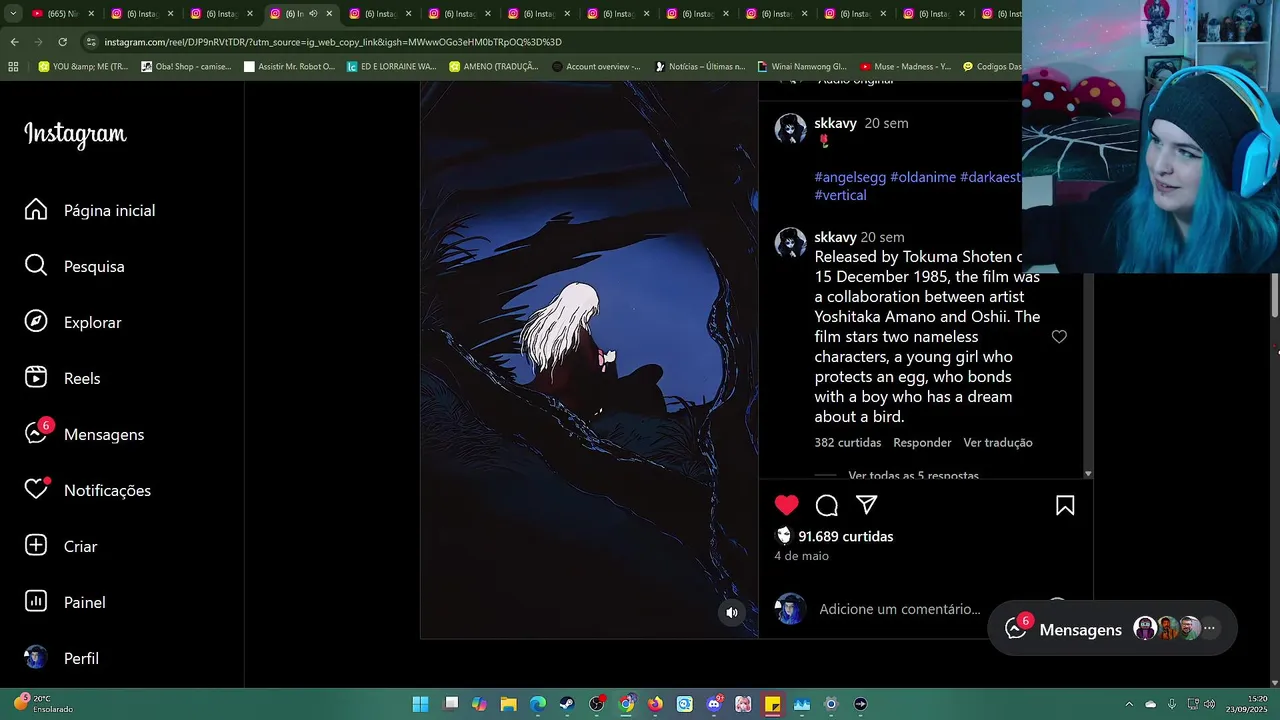
Task: Close the (665) YouTube tab
Action: coord(91,14)
